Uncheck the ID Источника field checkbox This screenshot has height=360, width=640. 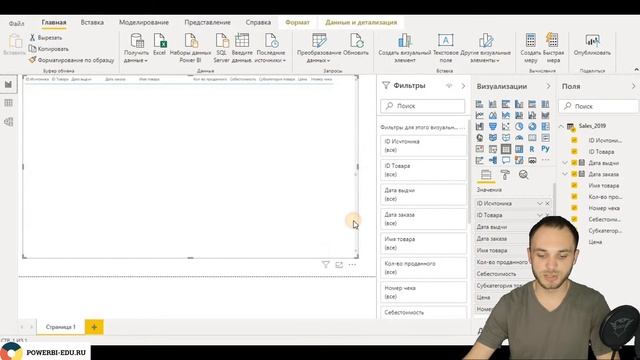[x=574, y=140]
